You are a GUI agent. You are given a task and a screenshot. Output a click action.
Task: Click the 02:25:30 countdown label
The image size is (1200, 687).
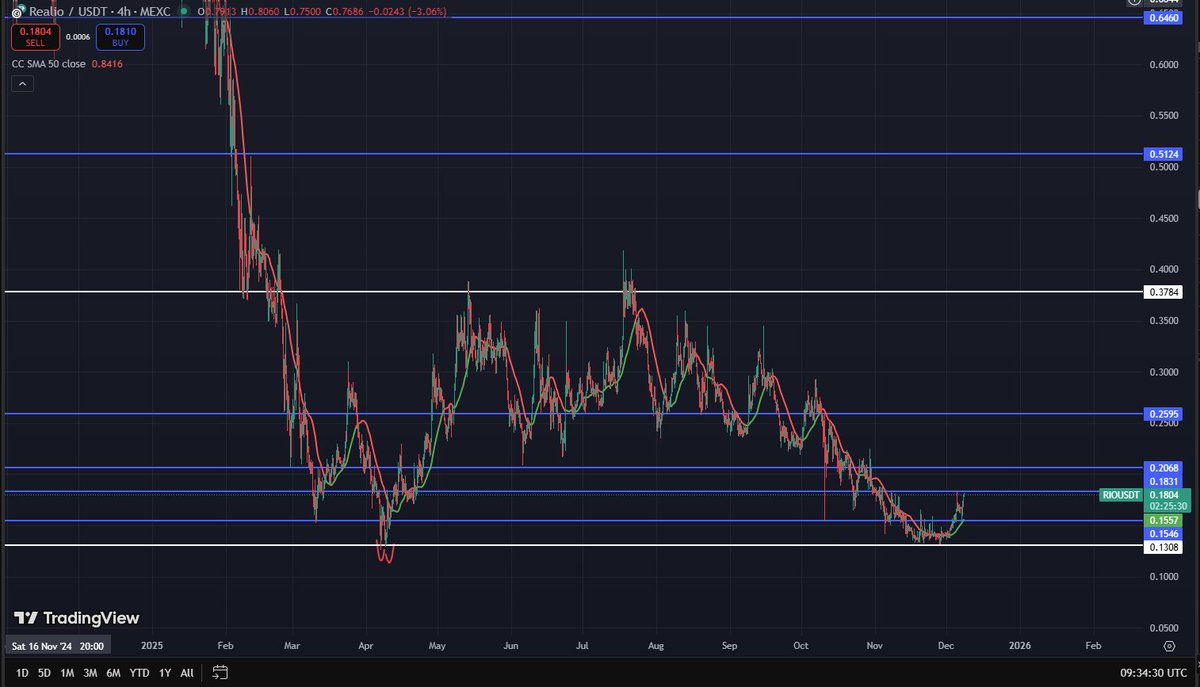tap(1166, 506)
